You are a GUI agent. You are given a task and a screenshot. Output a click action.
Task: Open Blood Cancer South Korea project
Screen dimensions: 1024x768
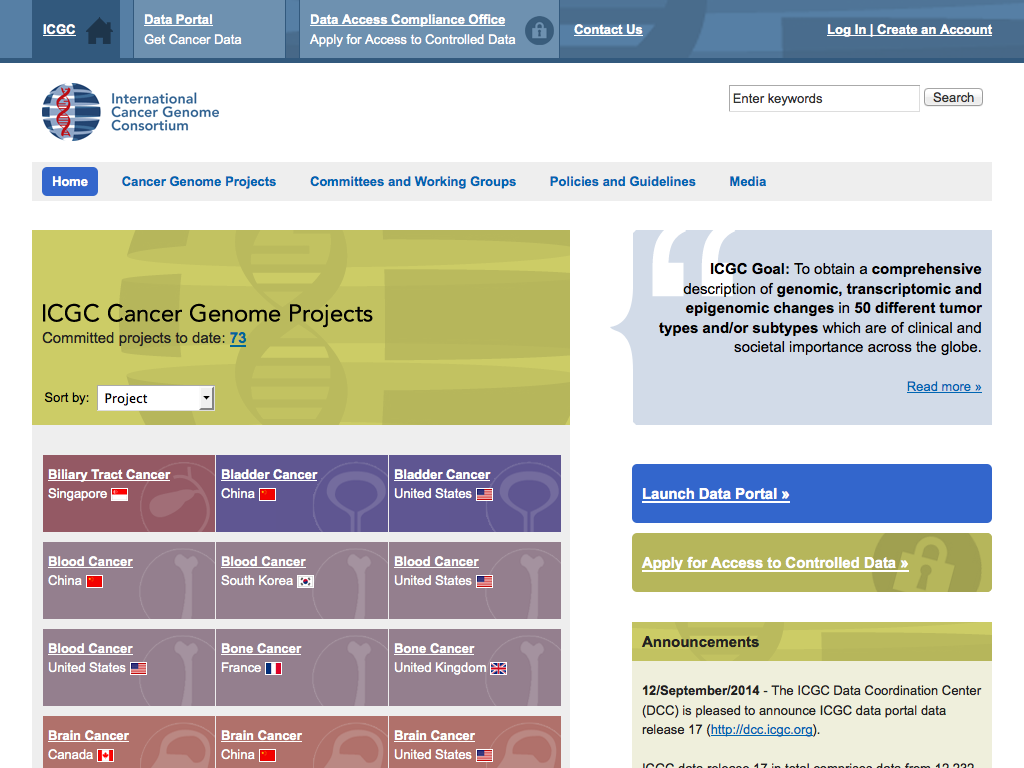263,562
